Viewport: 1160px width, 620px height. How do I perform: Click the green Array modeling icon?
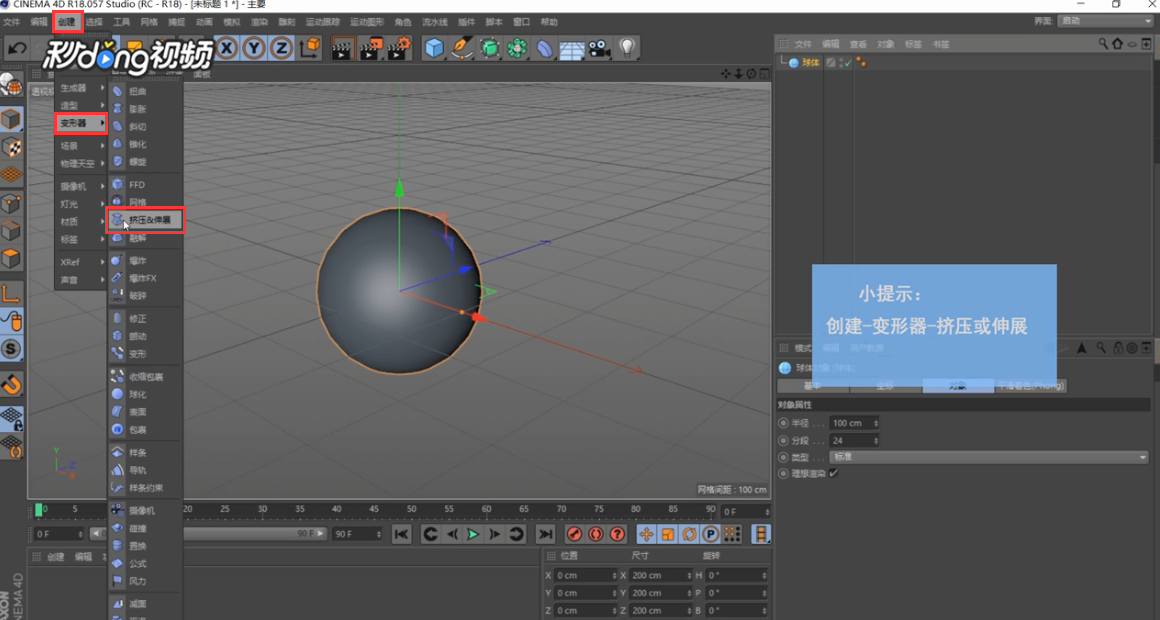coord(516,49)
